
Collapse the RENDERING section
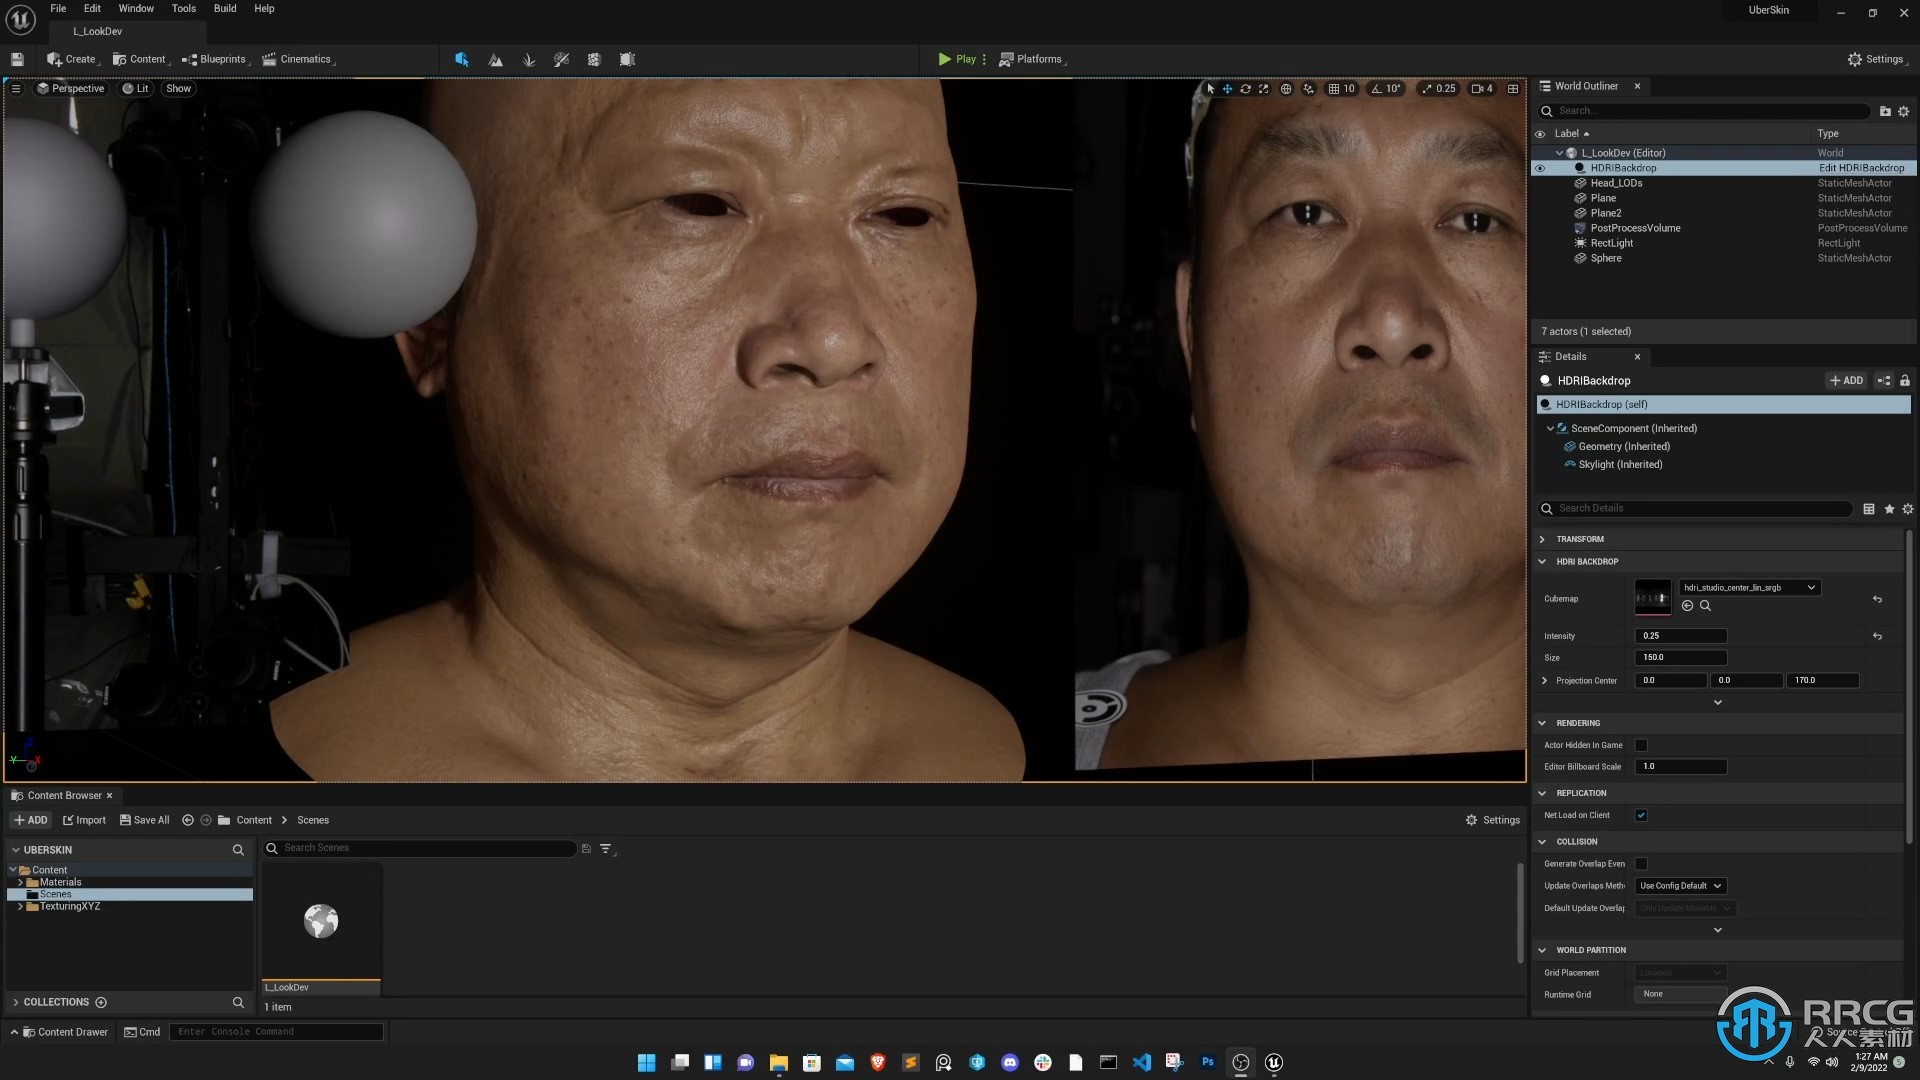click(x=1542, y=723)
